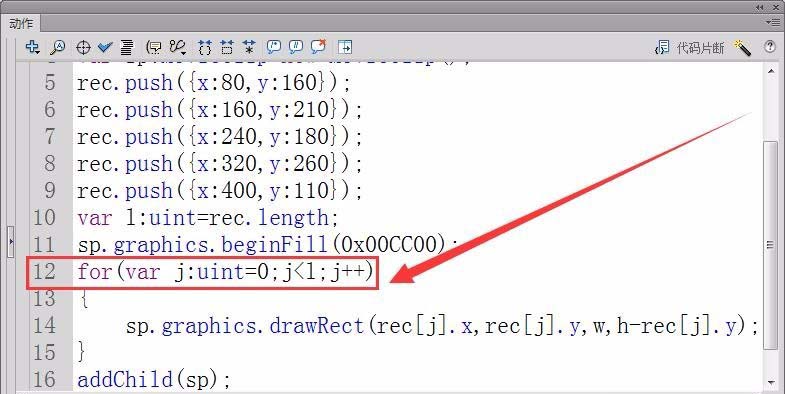
Task: Click line number 5 in the gutter
Action: pos(50,82)
